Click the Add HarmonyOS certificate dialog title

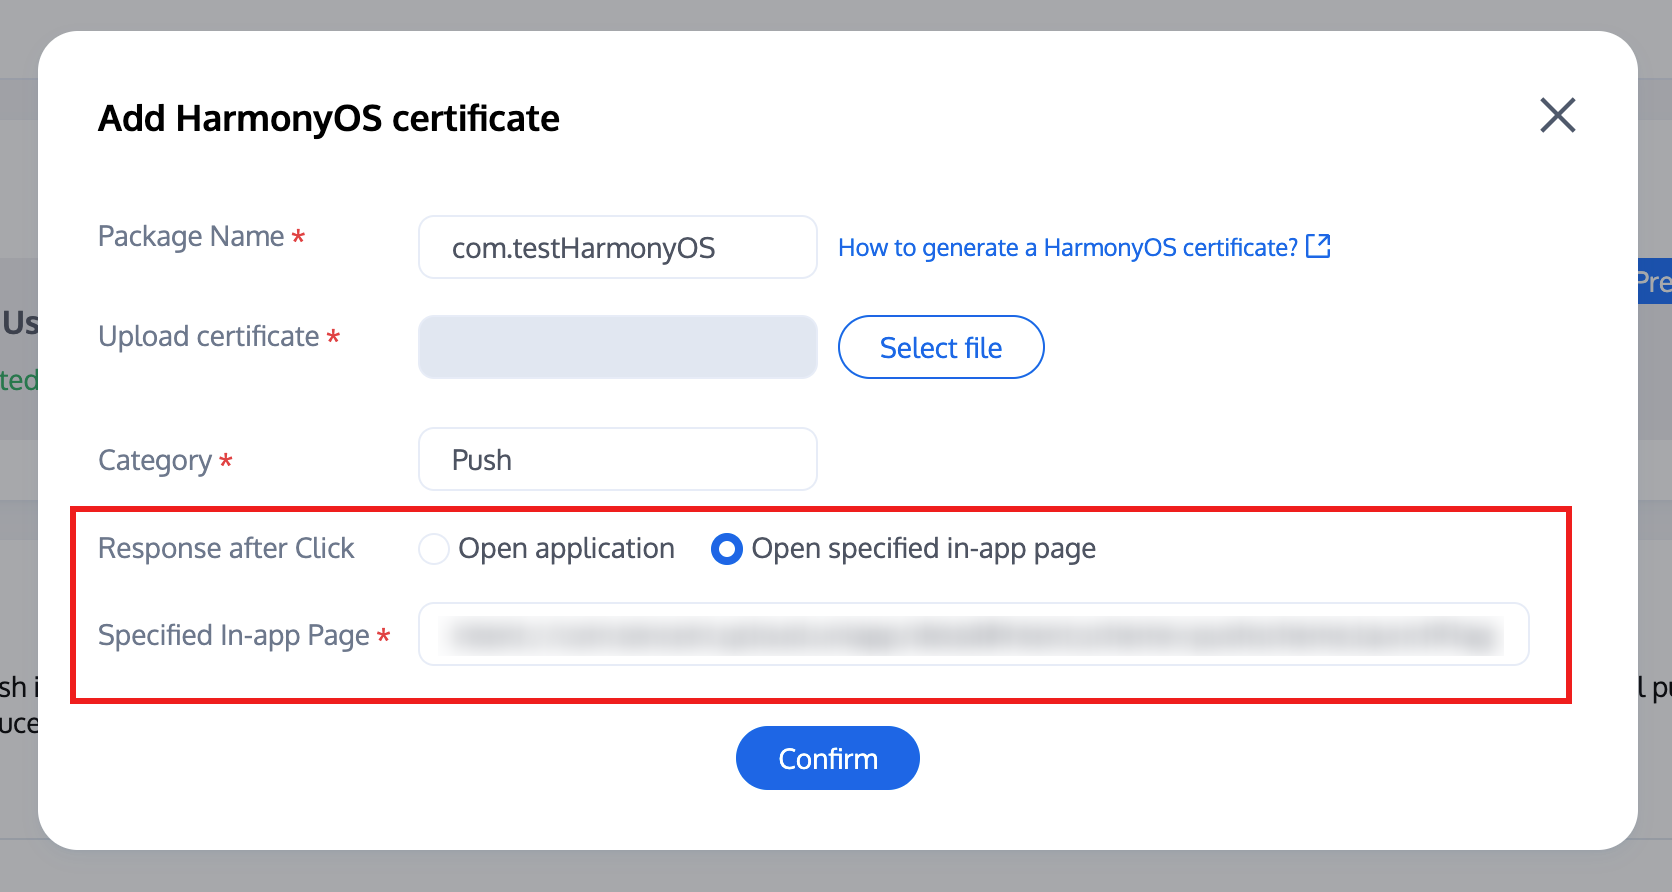[328, 119]
